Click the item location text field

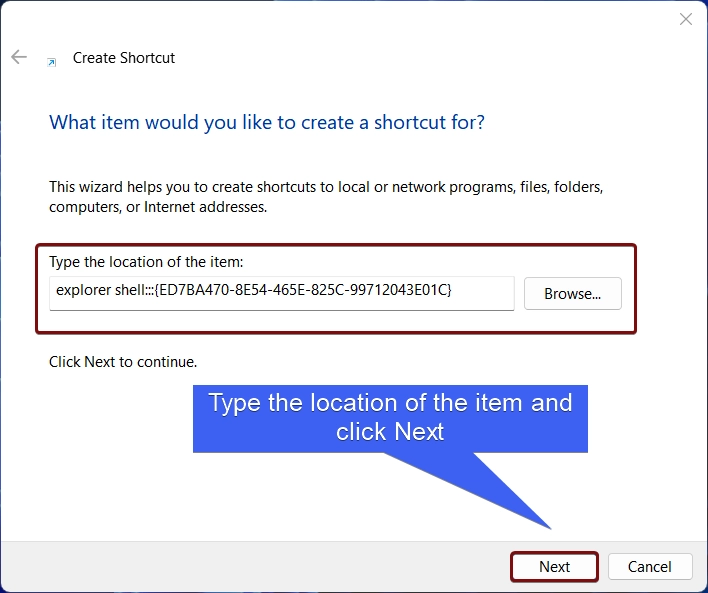click(x=282, y=293)
